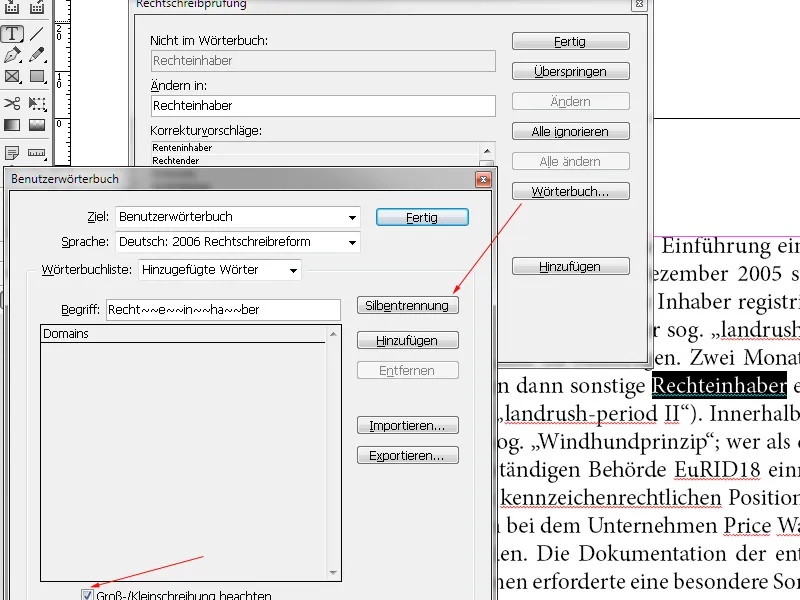
Task: Select the Gradient Feather tool
Action: tap(36, 125)
